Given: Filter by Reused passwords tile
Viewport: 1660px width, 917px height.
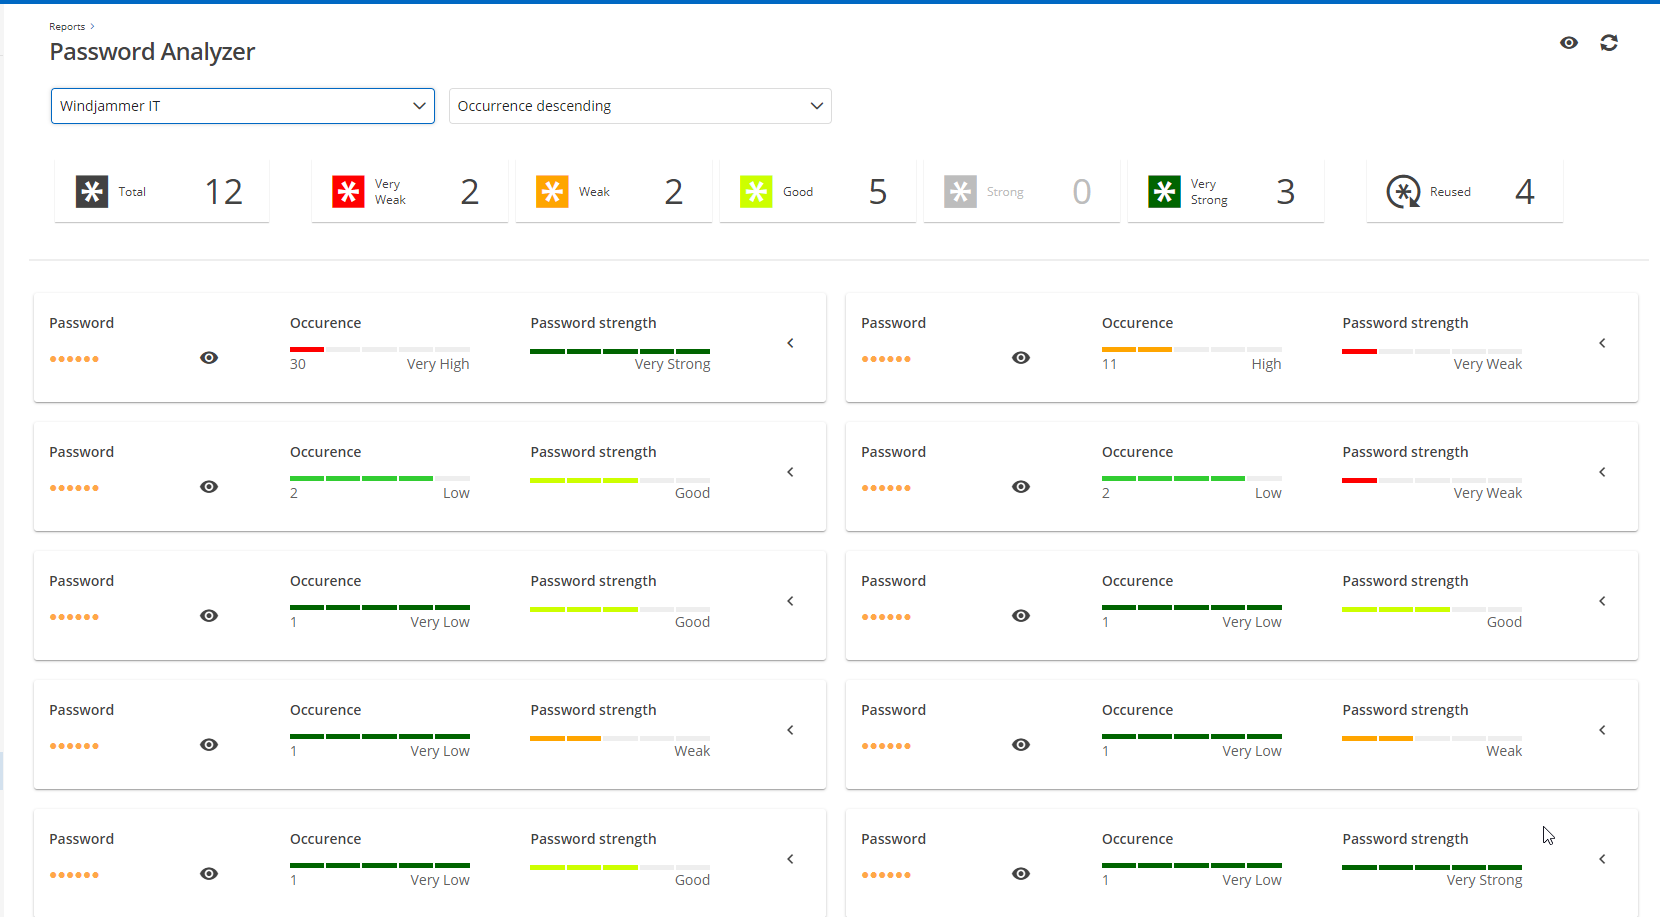Looking at the screenshot, I should point(1464,191).
